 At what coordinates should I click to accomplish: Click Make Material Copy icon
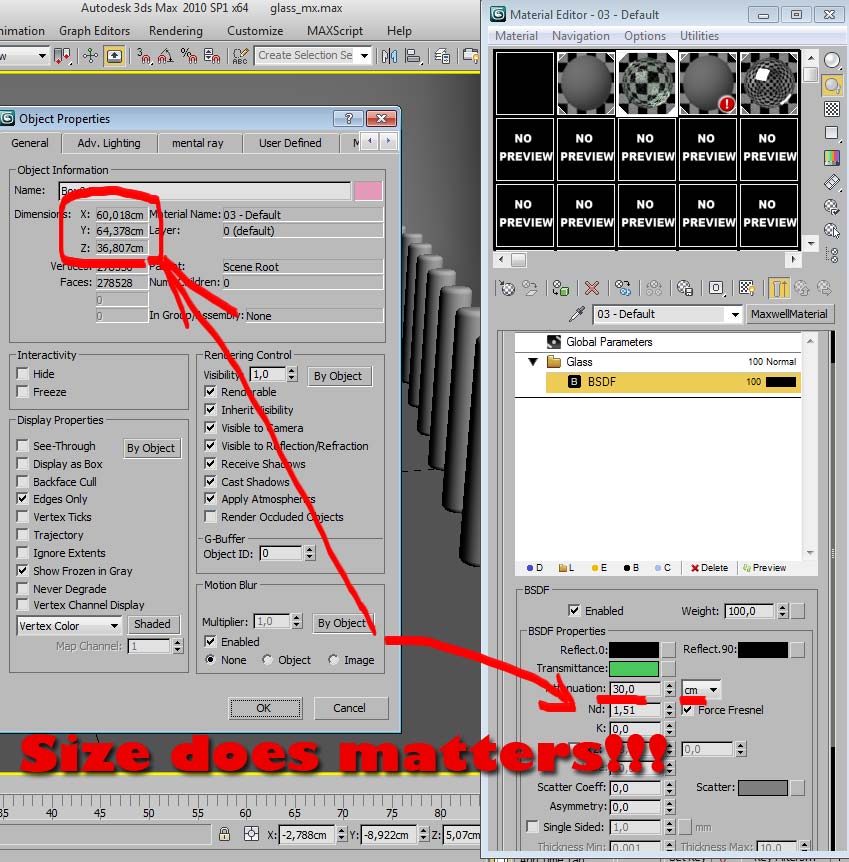point(623,288)
